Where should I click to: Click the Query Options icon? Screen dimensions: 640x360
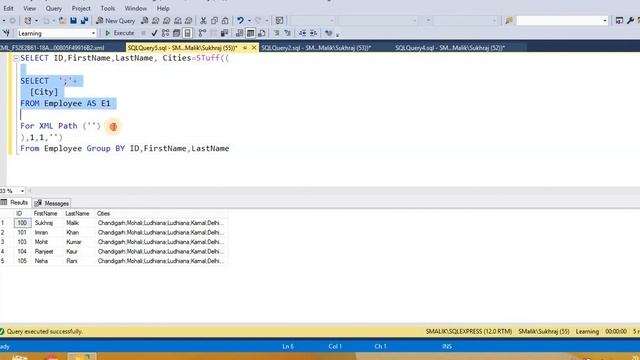176,33
